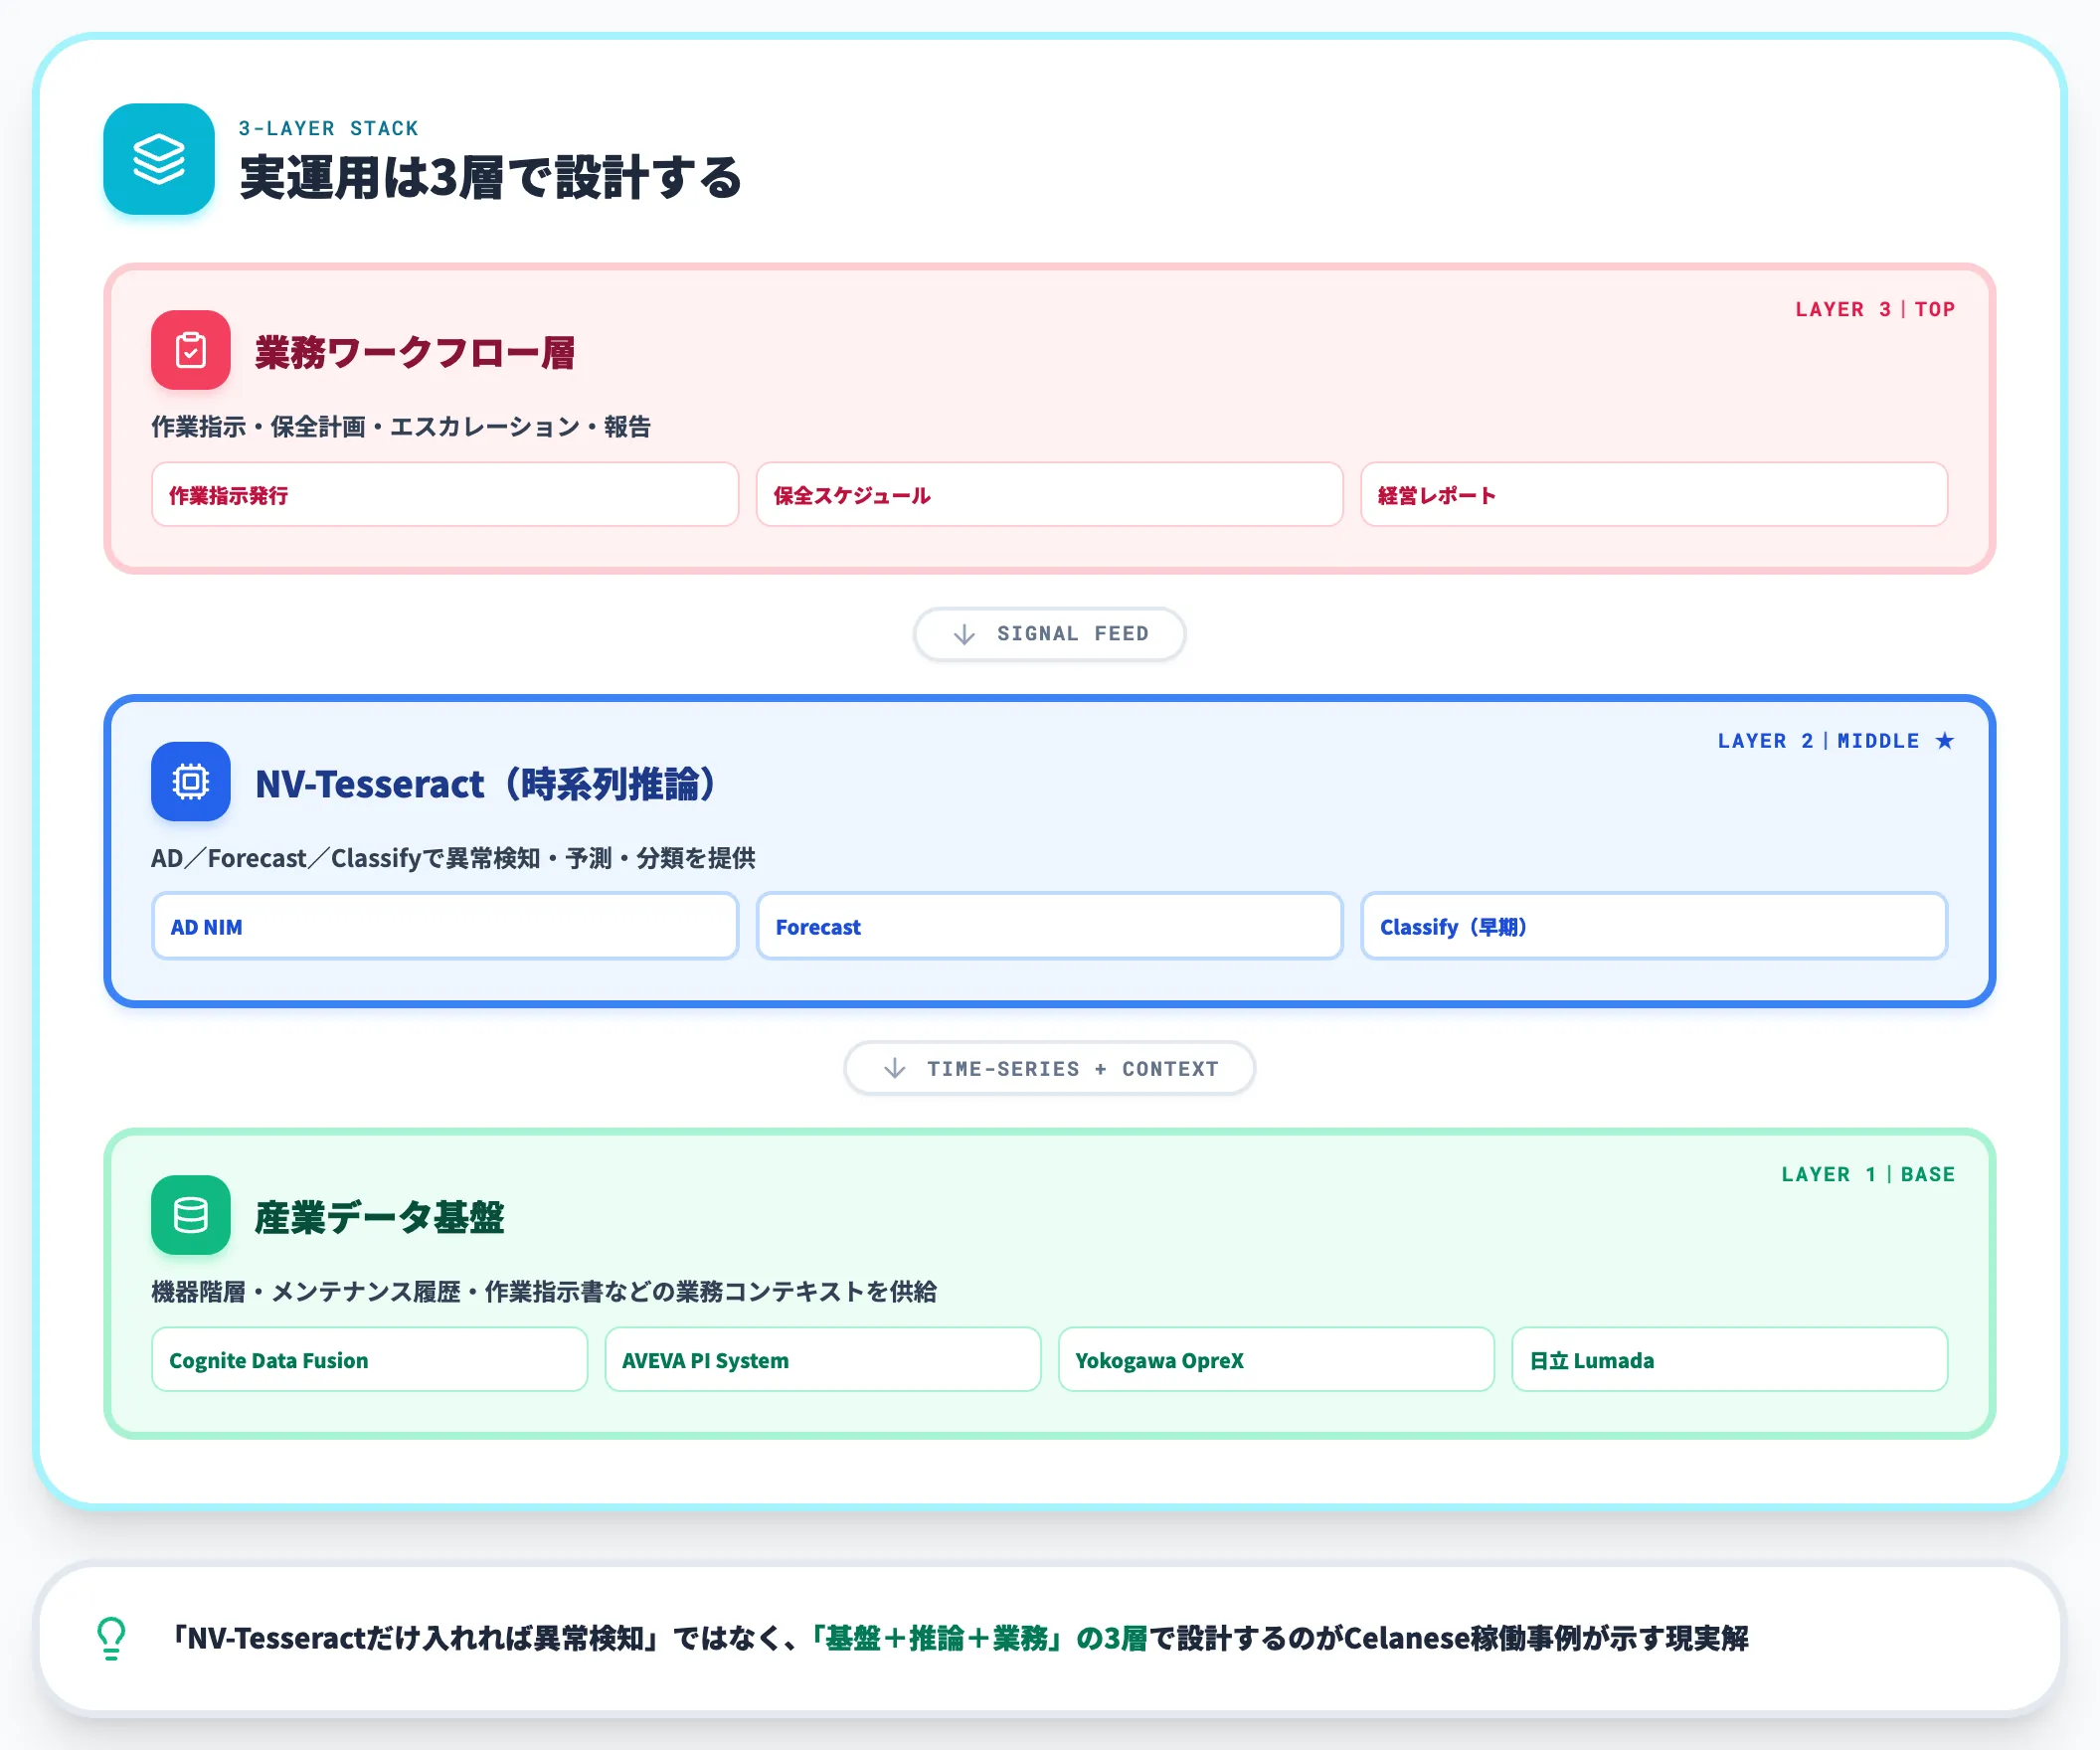Viewport: 2100px width, 1750px height.
Task: Click the SIGNAL FEED connector pill
Action: [1049, 634]
